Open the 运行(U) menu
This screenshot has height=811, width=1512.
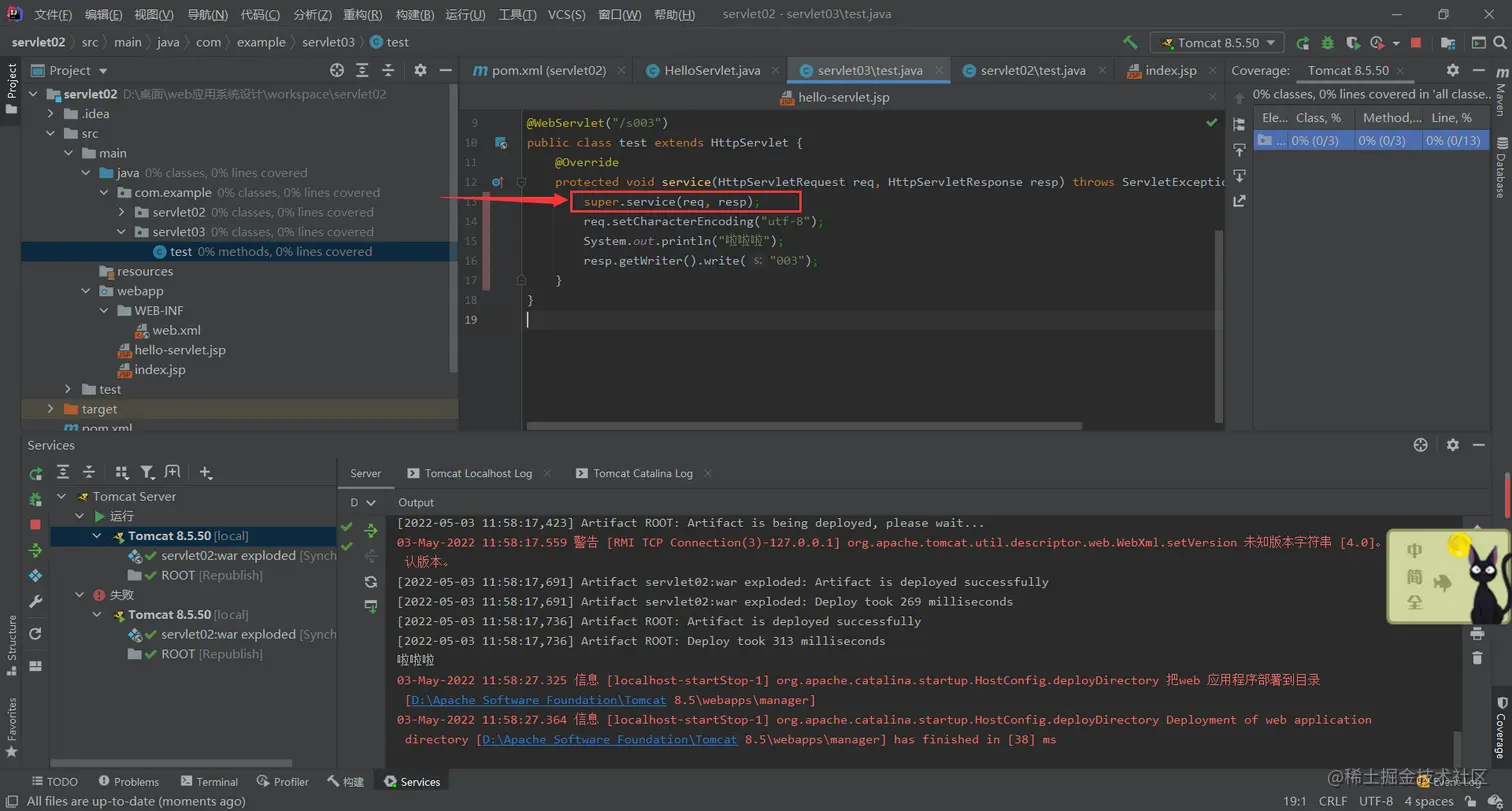click(x=465, y=15)
